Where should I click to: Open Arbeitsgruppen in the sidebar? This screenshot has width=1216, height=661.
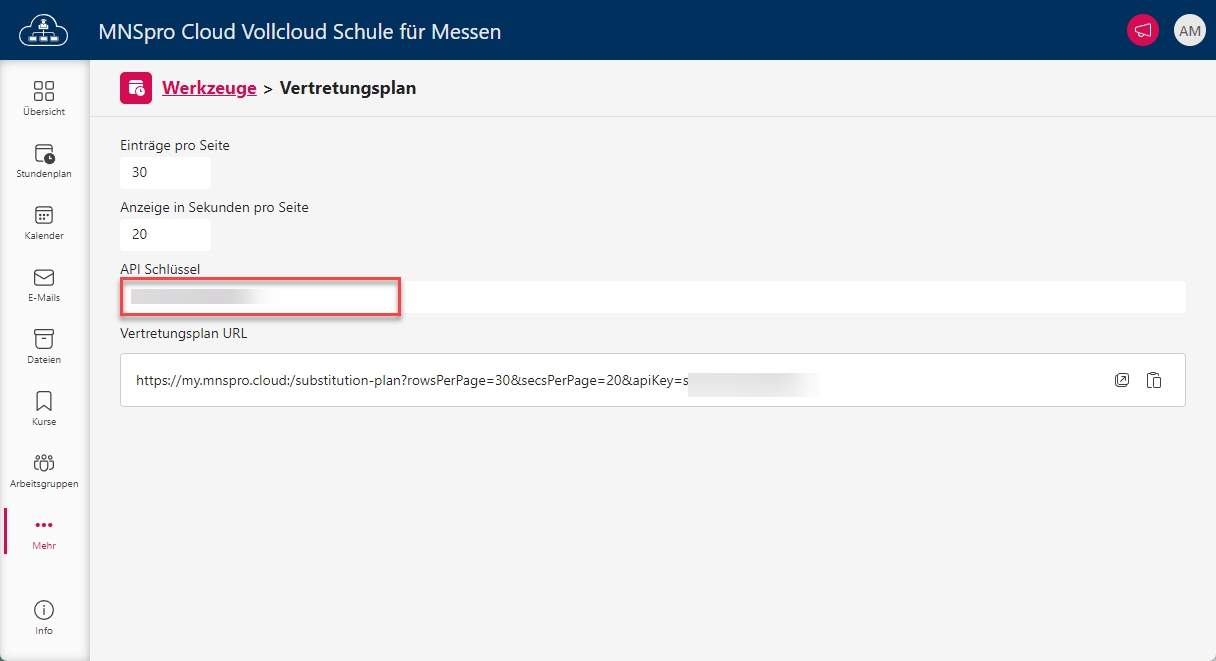click(x=44, y=470)
